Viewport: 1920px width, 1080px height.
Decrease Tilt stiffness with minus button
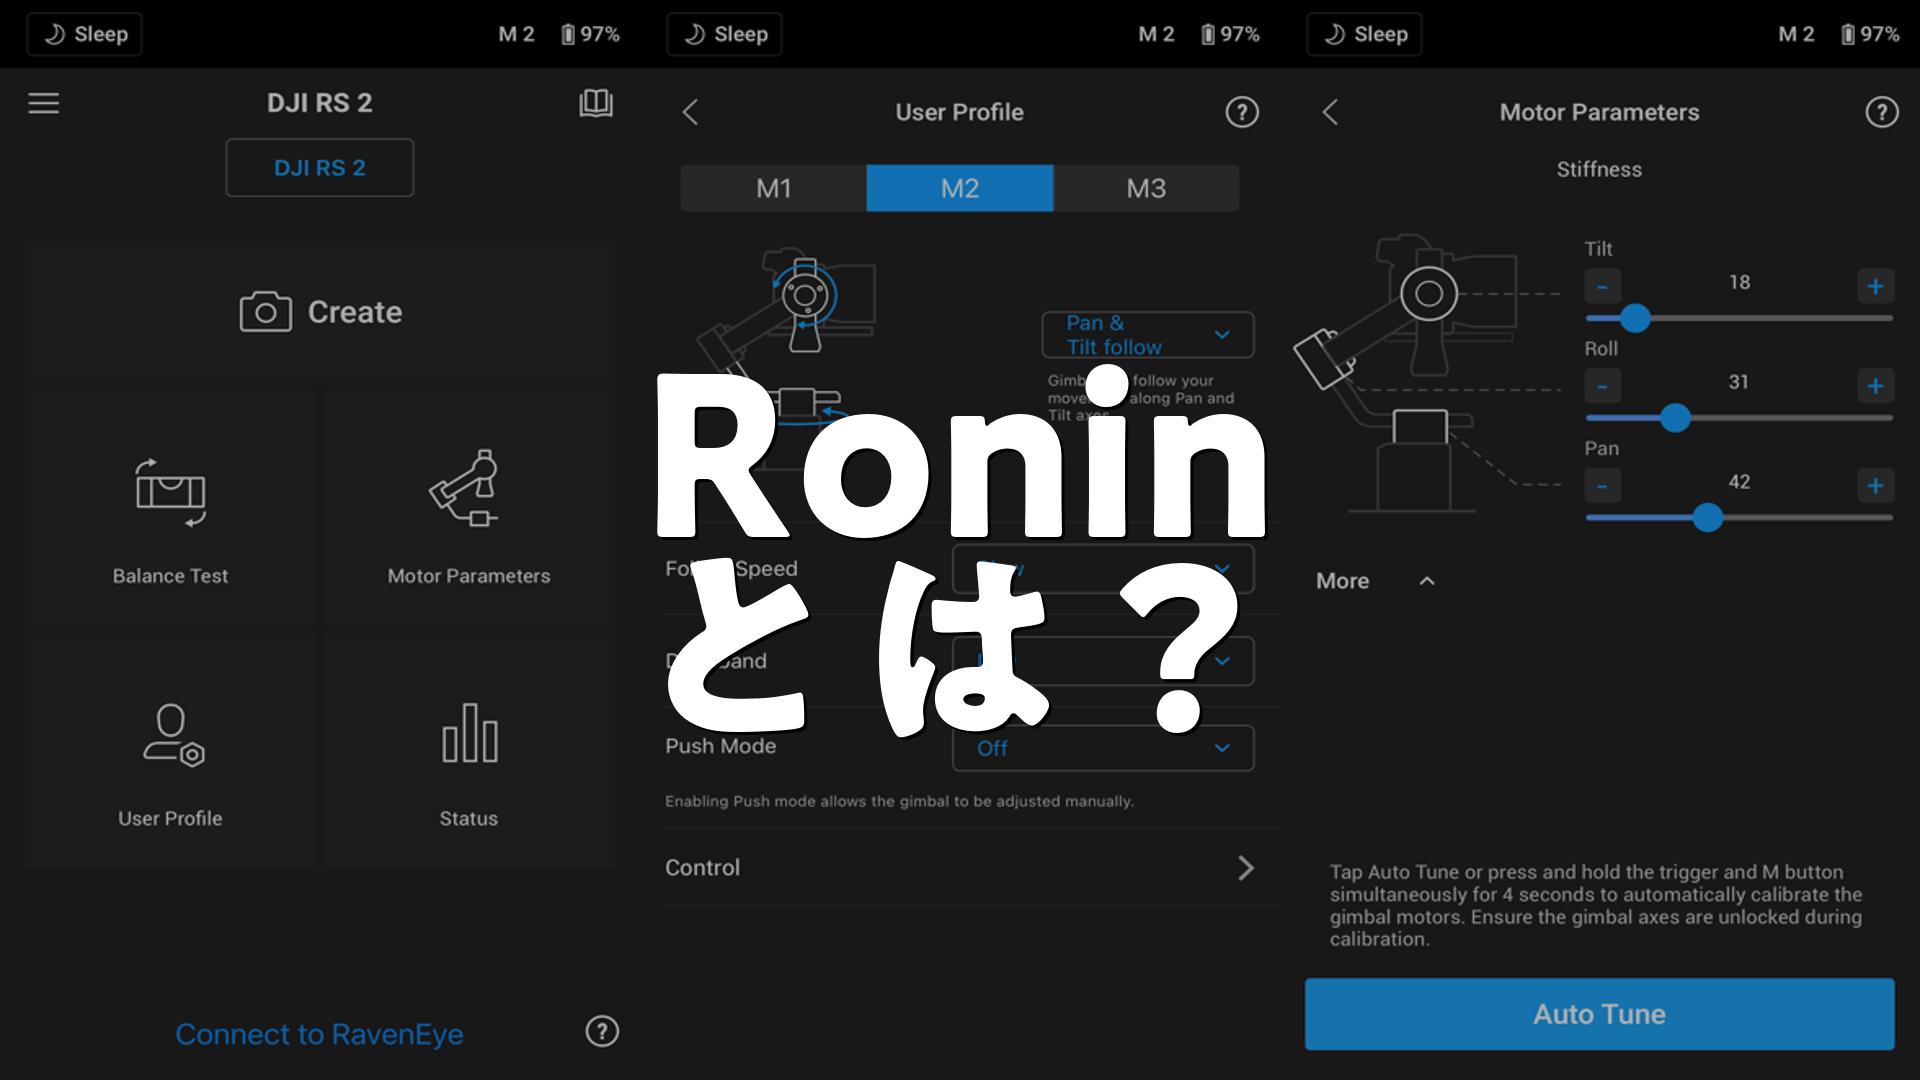point(1602,287)
